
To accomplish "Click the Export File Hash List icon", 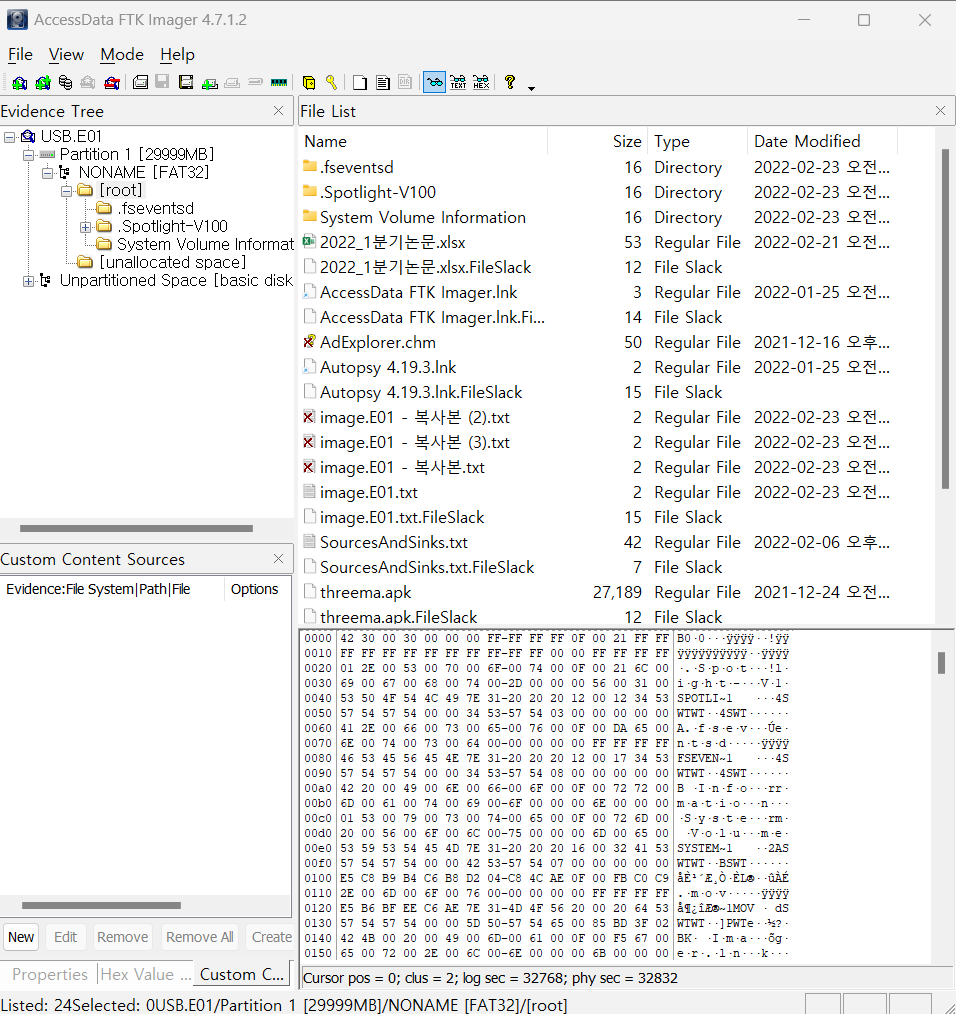I will (383, 83).
